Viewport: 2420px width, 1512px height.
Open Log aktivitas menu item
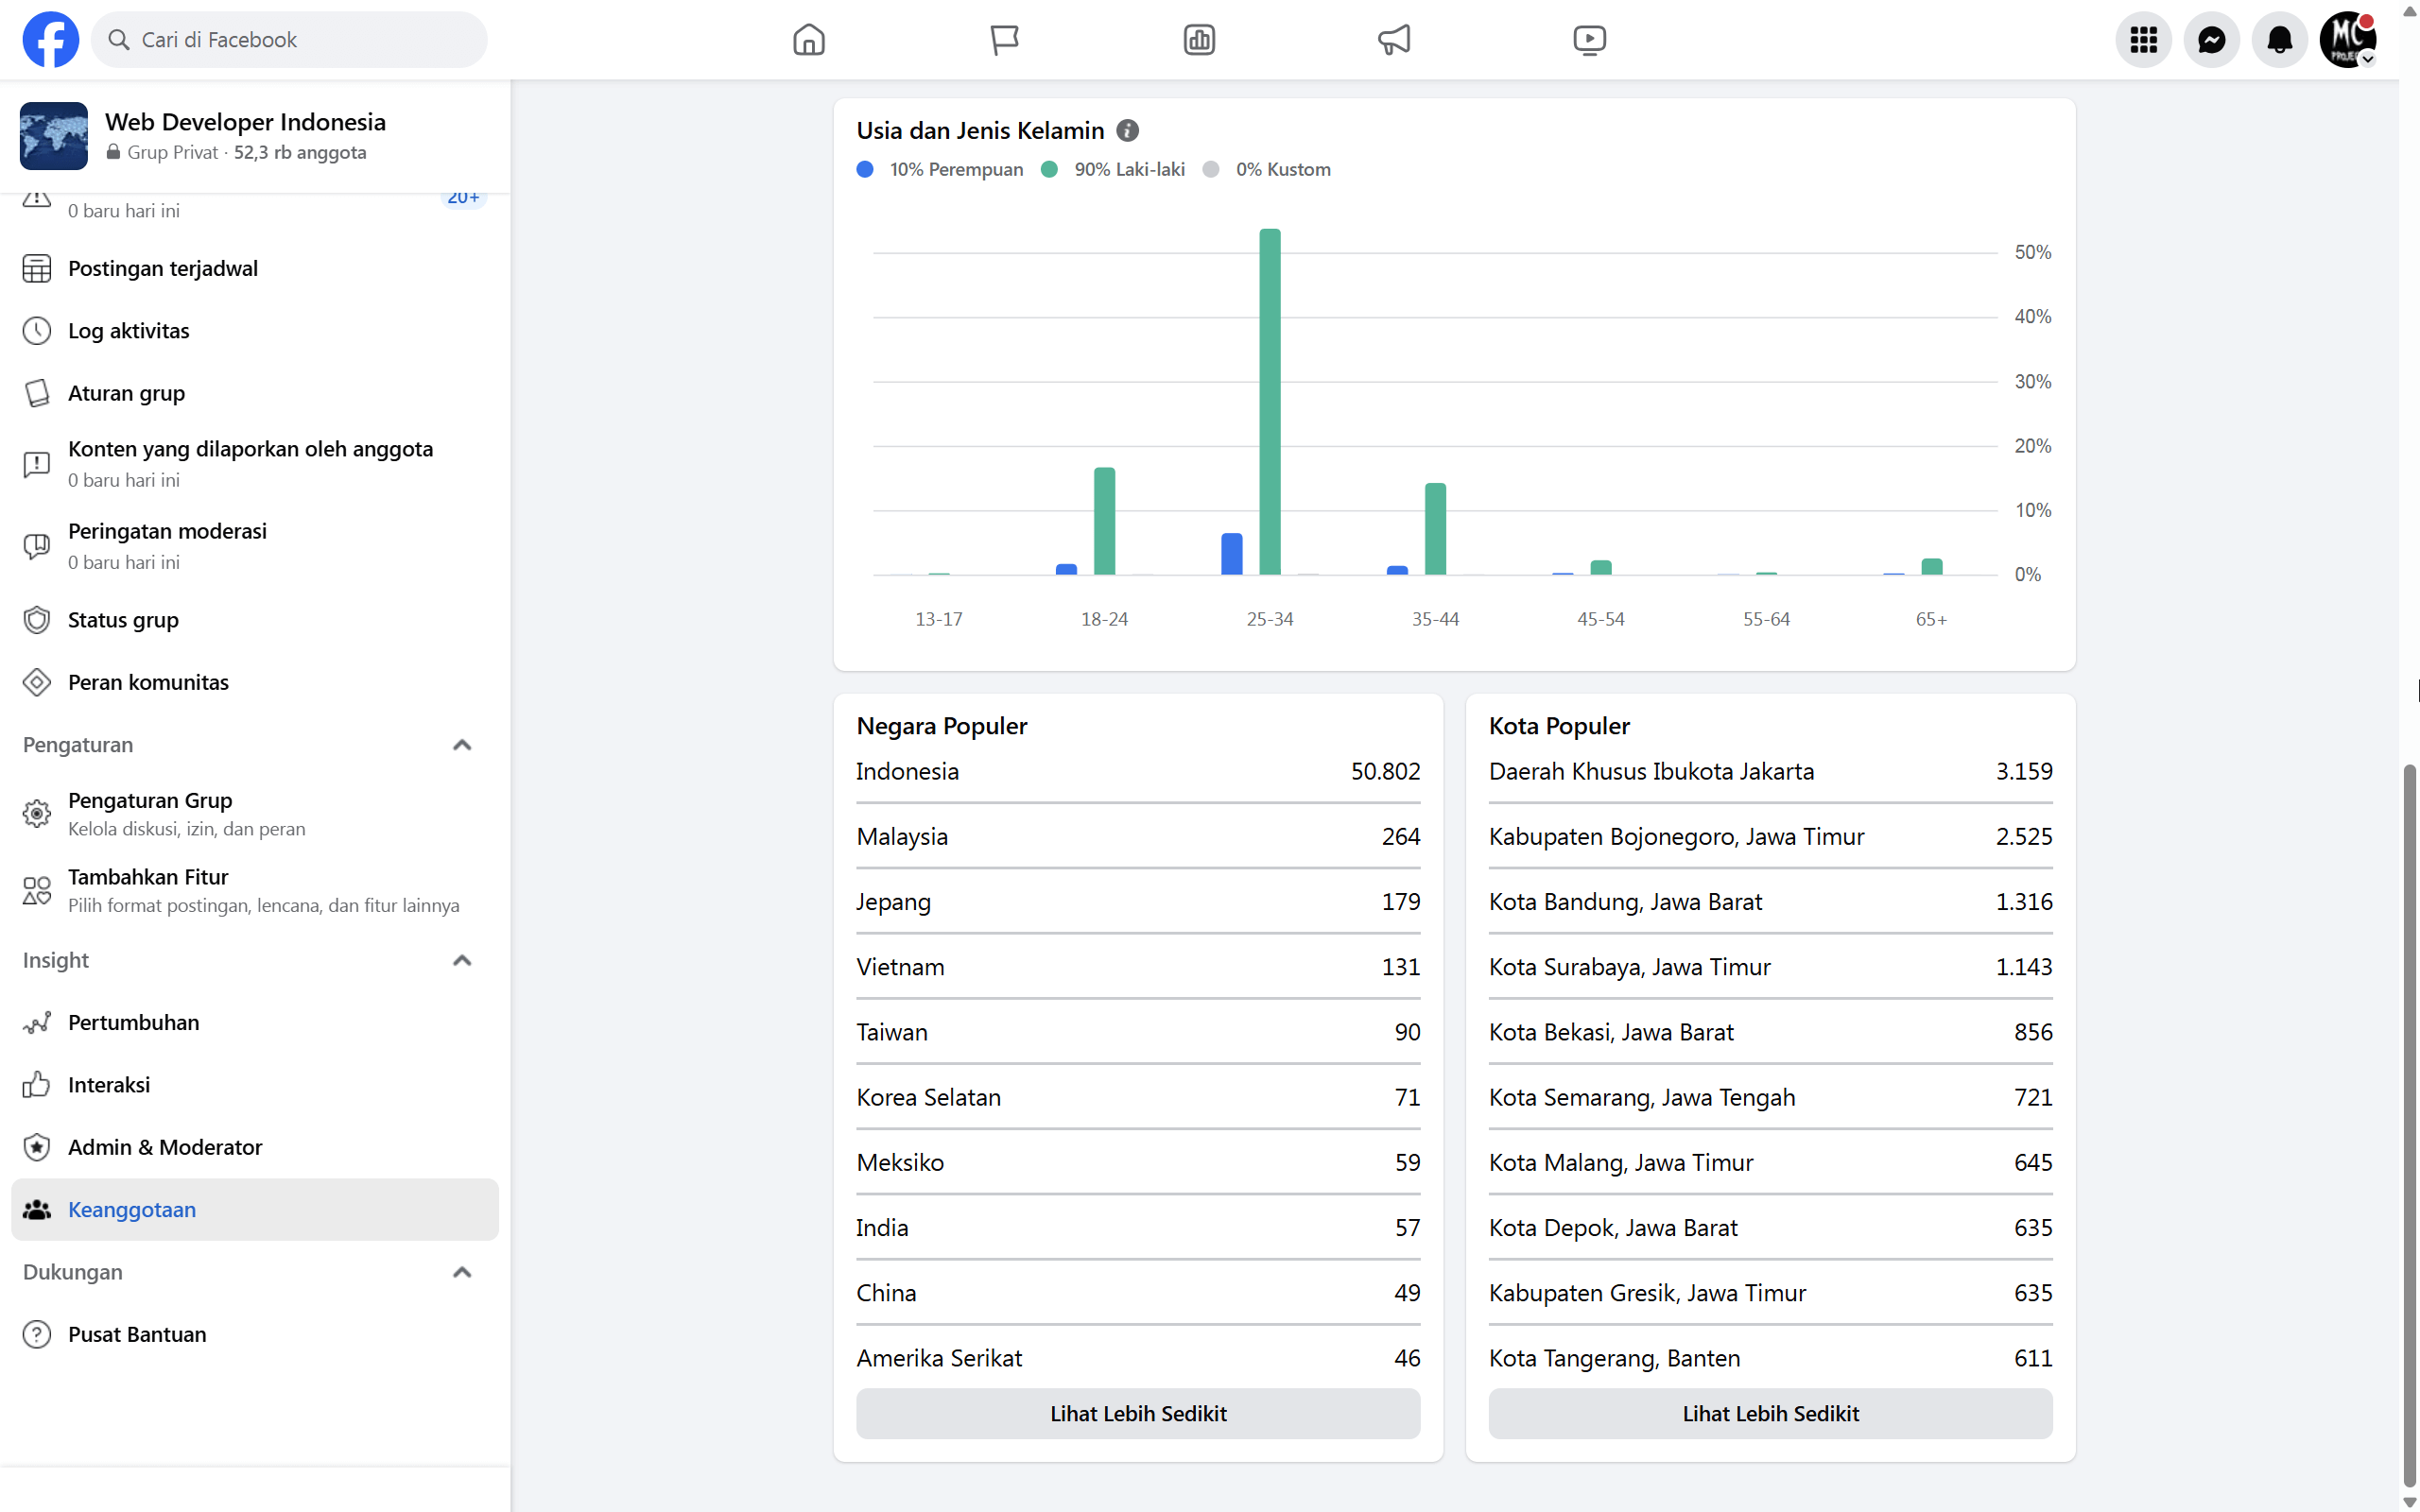coord(128,331)
